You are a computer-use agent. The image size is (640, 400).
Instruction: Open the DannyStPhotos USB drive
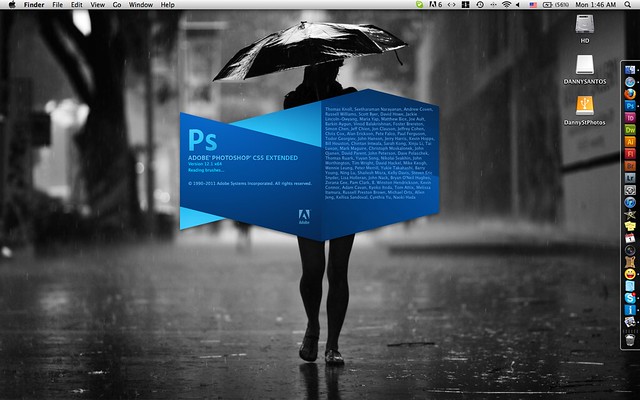click(x=584, y=106)
